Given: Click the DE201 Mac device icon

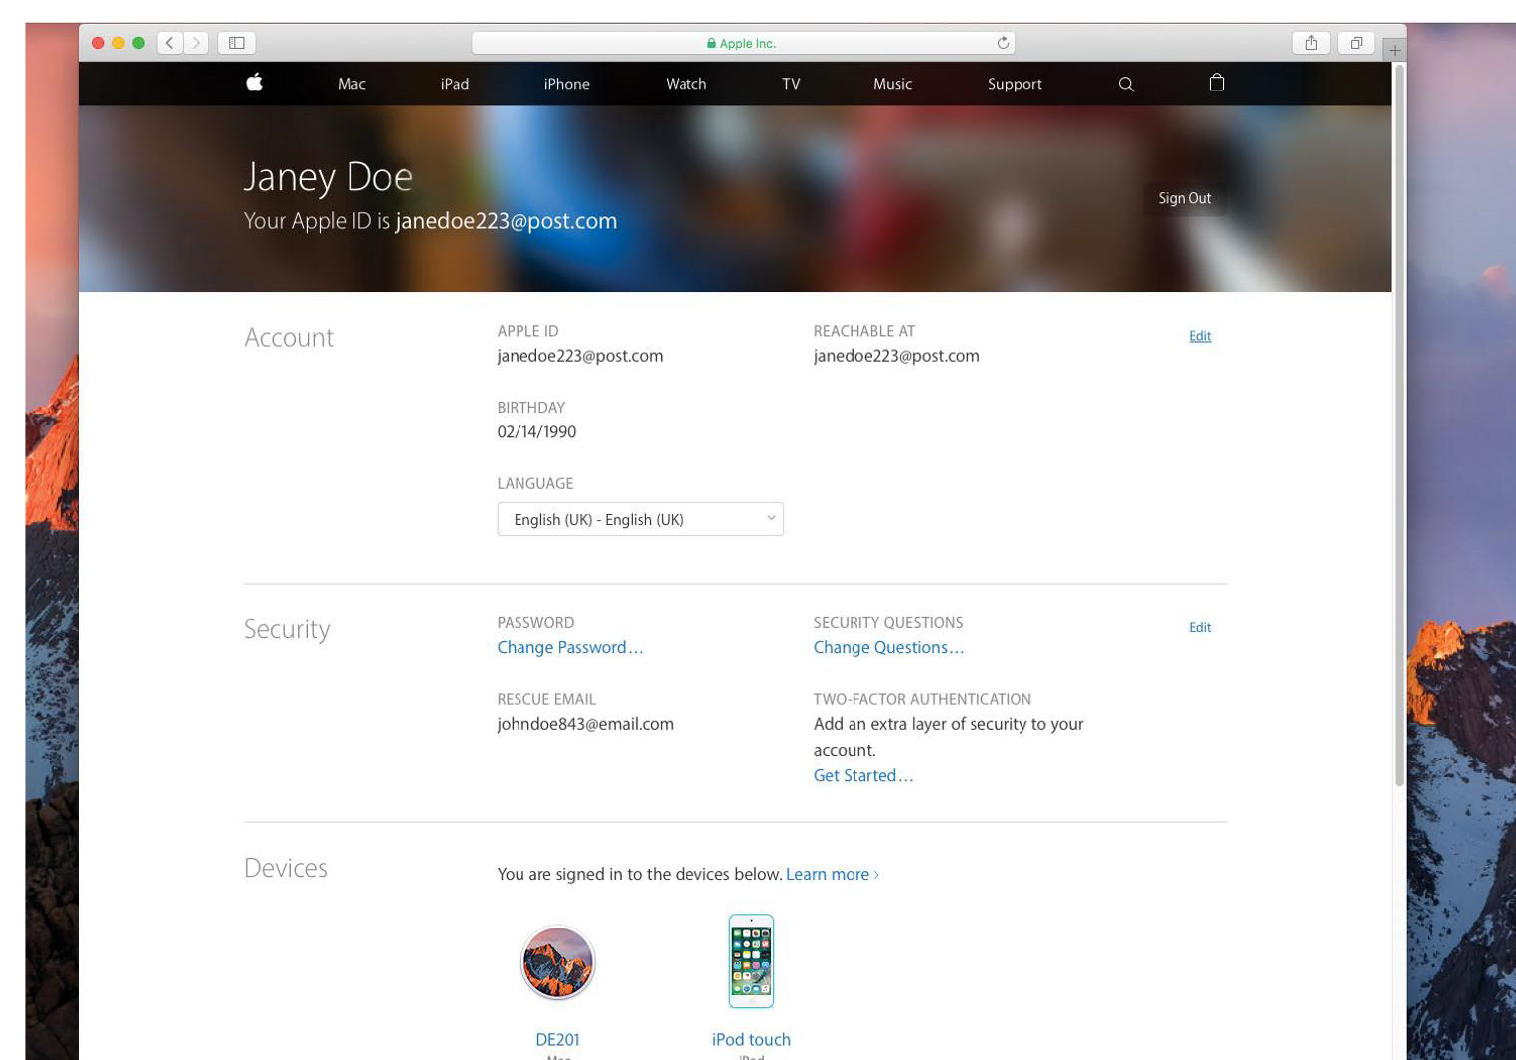Looking at the screenshot, I should pyautogui.click(x=558, y=962).
